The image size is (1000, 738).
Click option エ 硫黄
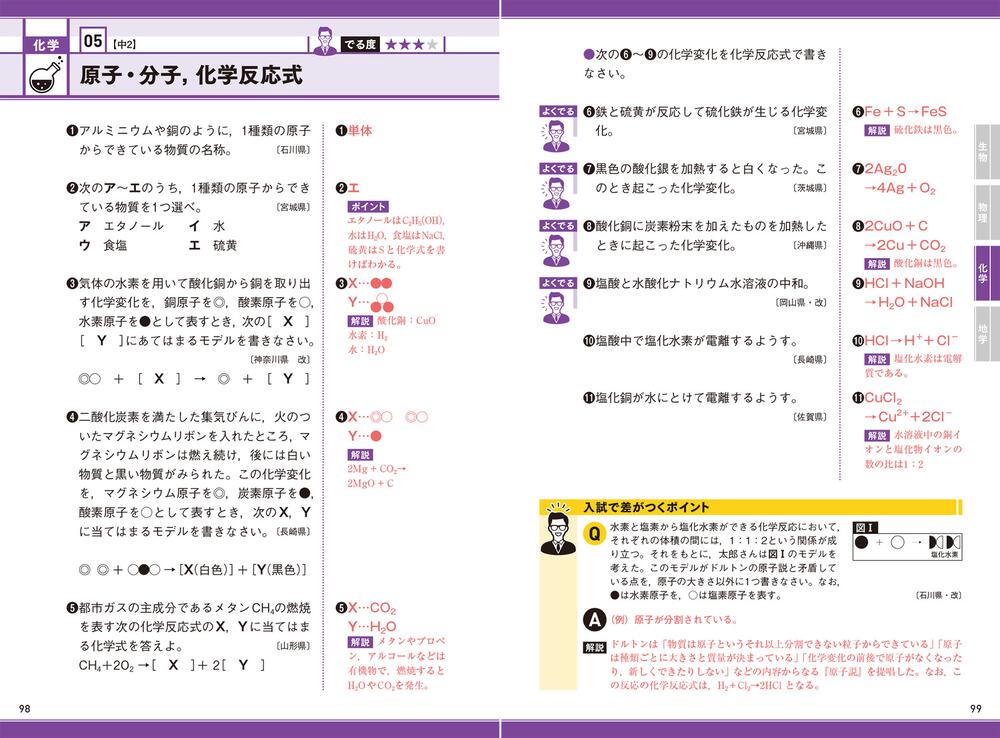click(x=212, y=245)
